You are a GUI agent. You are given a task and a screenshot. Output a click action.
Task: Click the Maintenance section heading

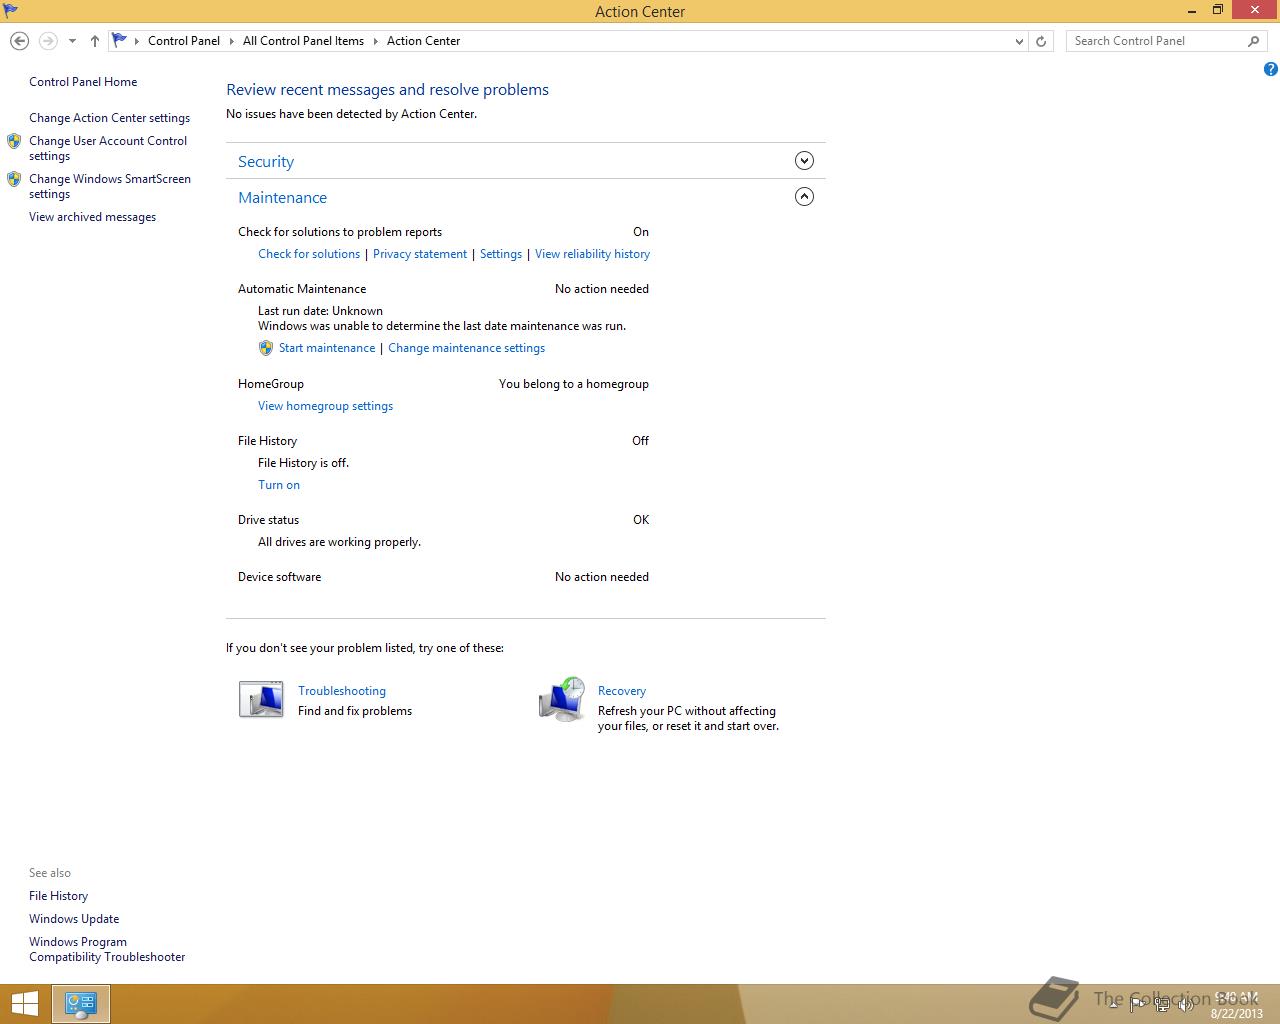pyautogui.click(x=282, y=198)
